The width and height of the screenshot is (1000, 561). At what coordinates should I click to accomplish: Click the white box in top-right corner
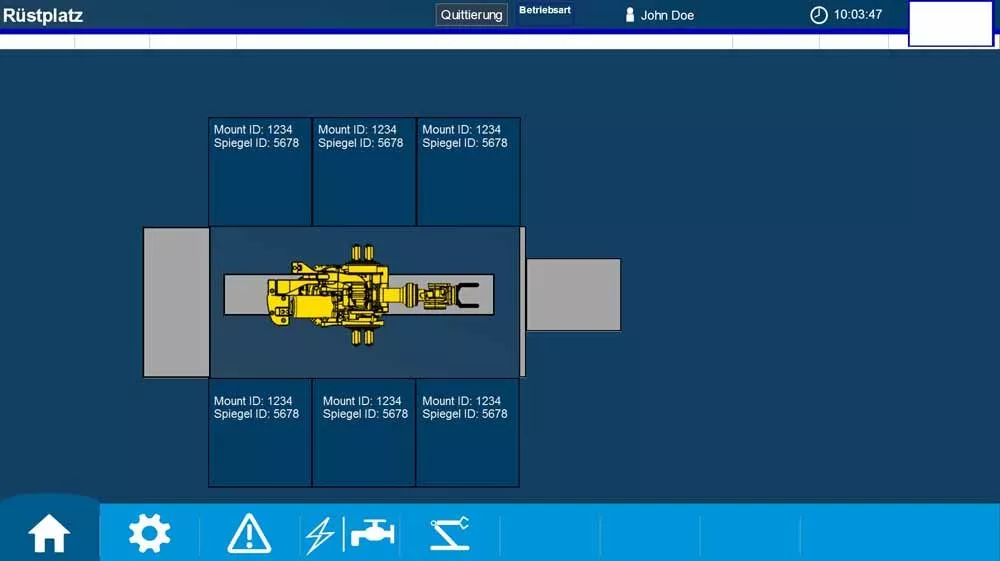(951, 24)
